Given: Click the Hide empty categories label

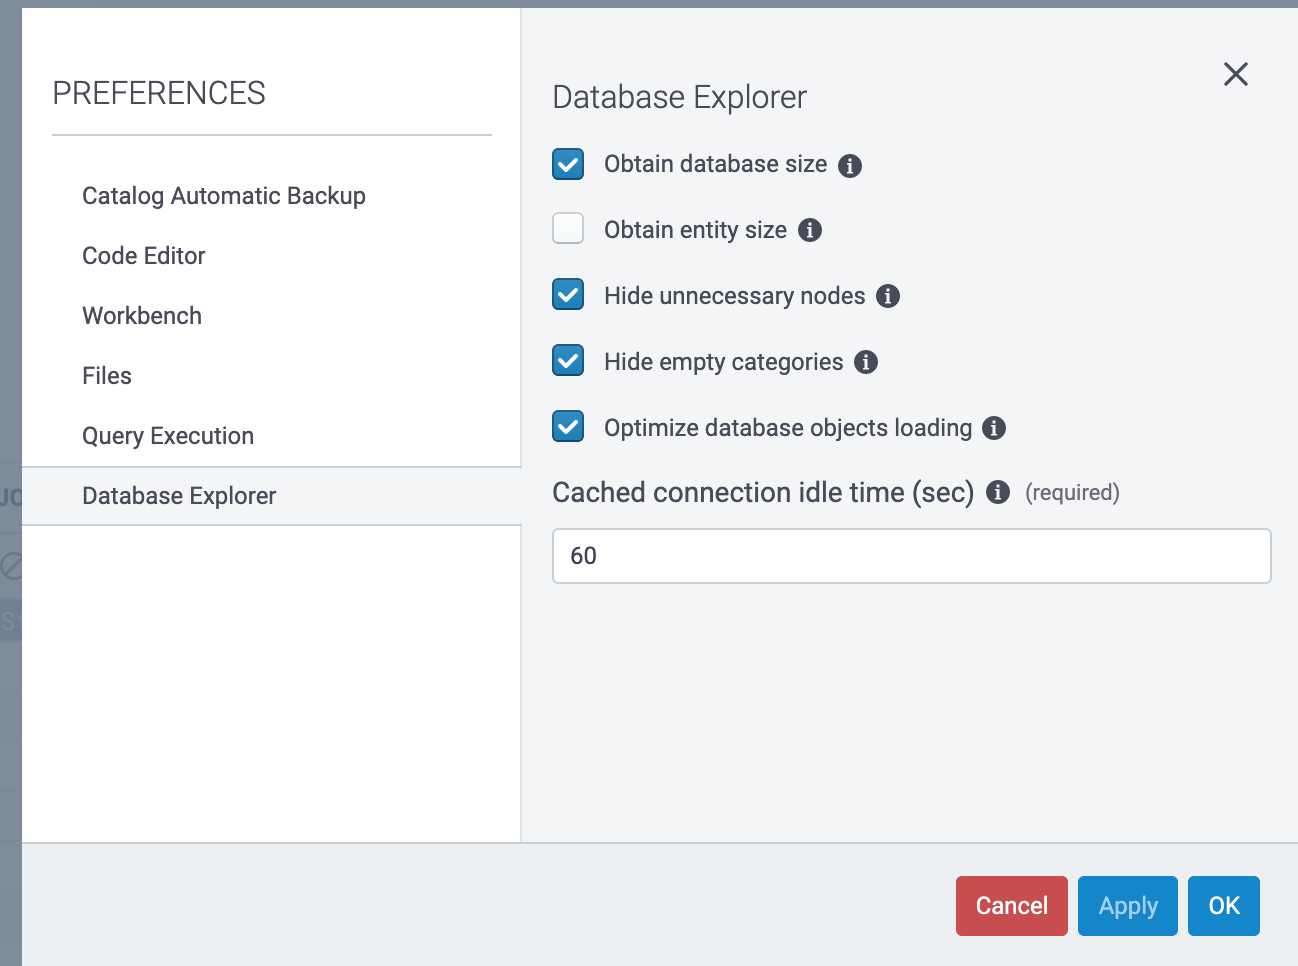Looking at the screenshot, I should 724,362.
